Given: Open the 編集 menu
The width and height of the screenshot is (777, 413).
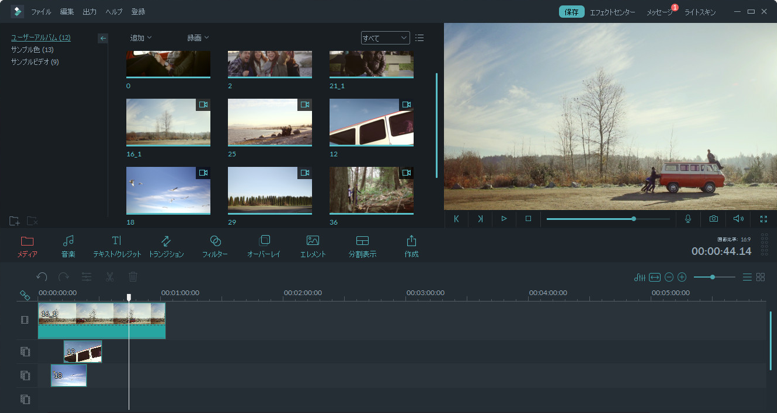Looking at the screenshot, I should coord(66,12).
